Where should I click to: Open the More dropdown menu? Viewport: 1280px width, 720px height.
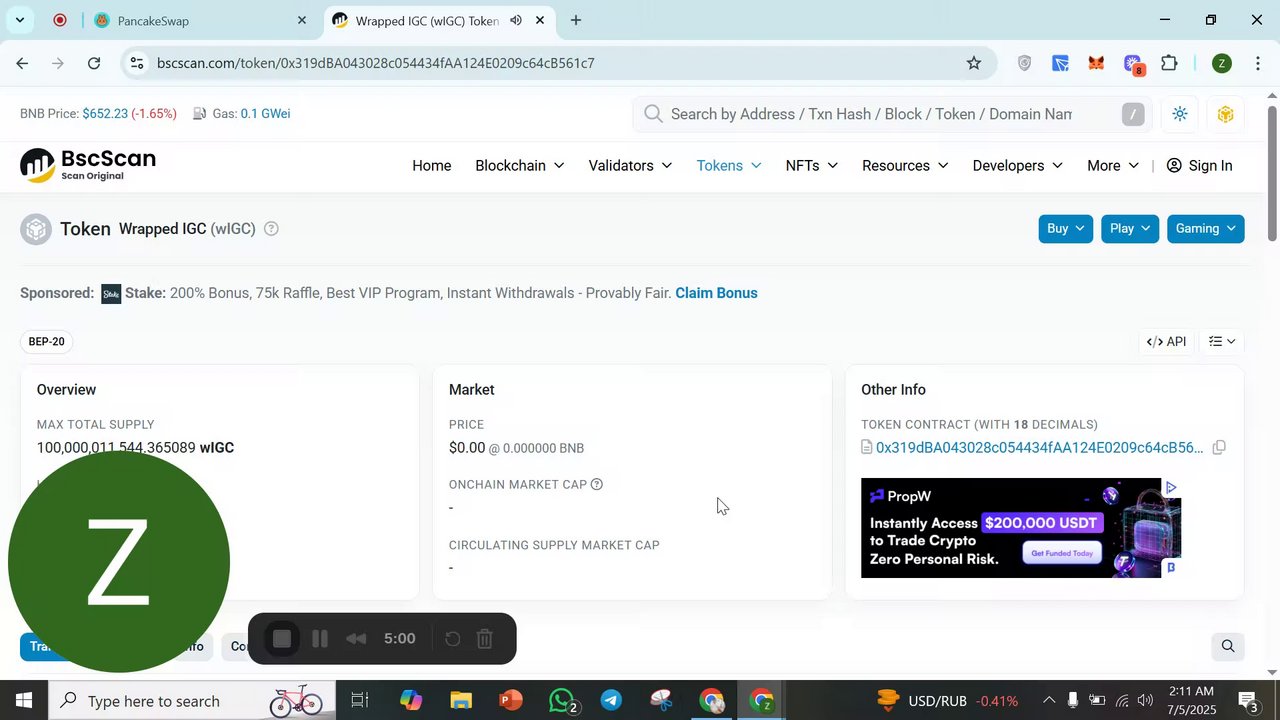[x=1113, y=166]
